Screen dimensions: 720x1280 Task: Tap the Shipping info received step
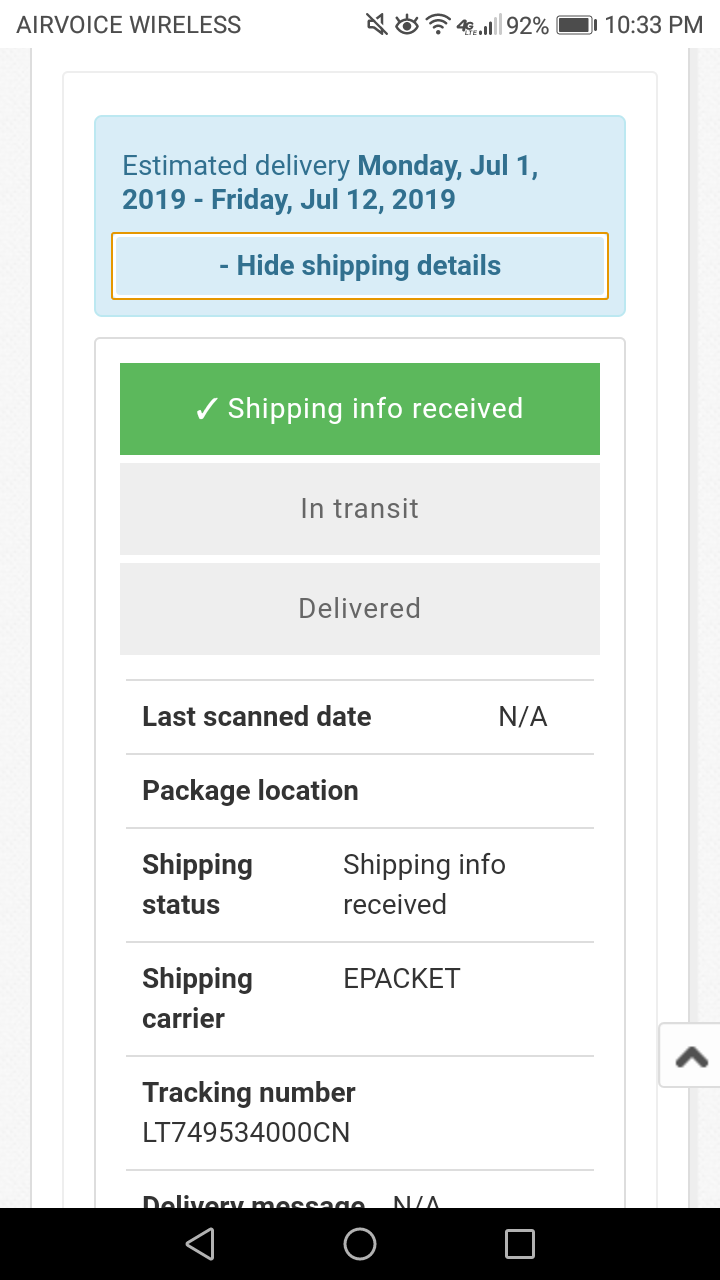pos(360,409)
